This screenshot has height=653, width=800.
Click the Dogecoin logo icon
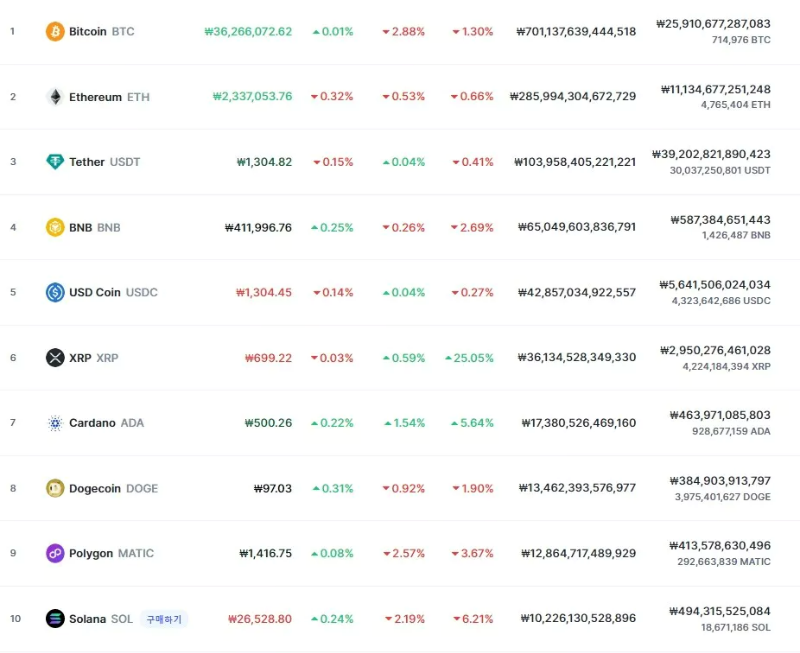(x=55, y=488)
